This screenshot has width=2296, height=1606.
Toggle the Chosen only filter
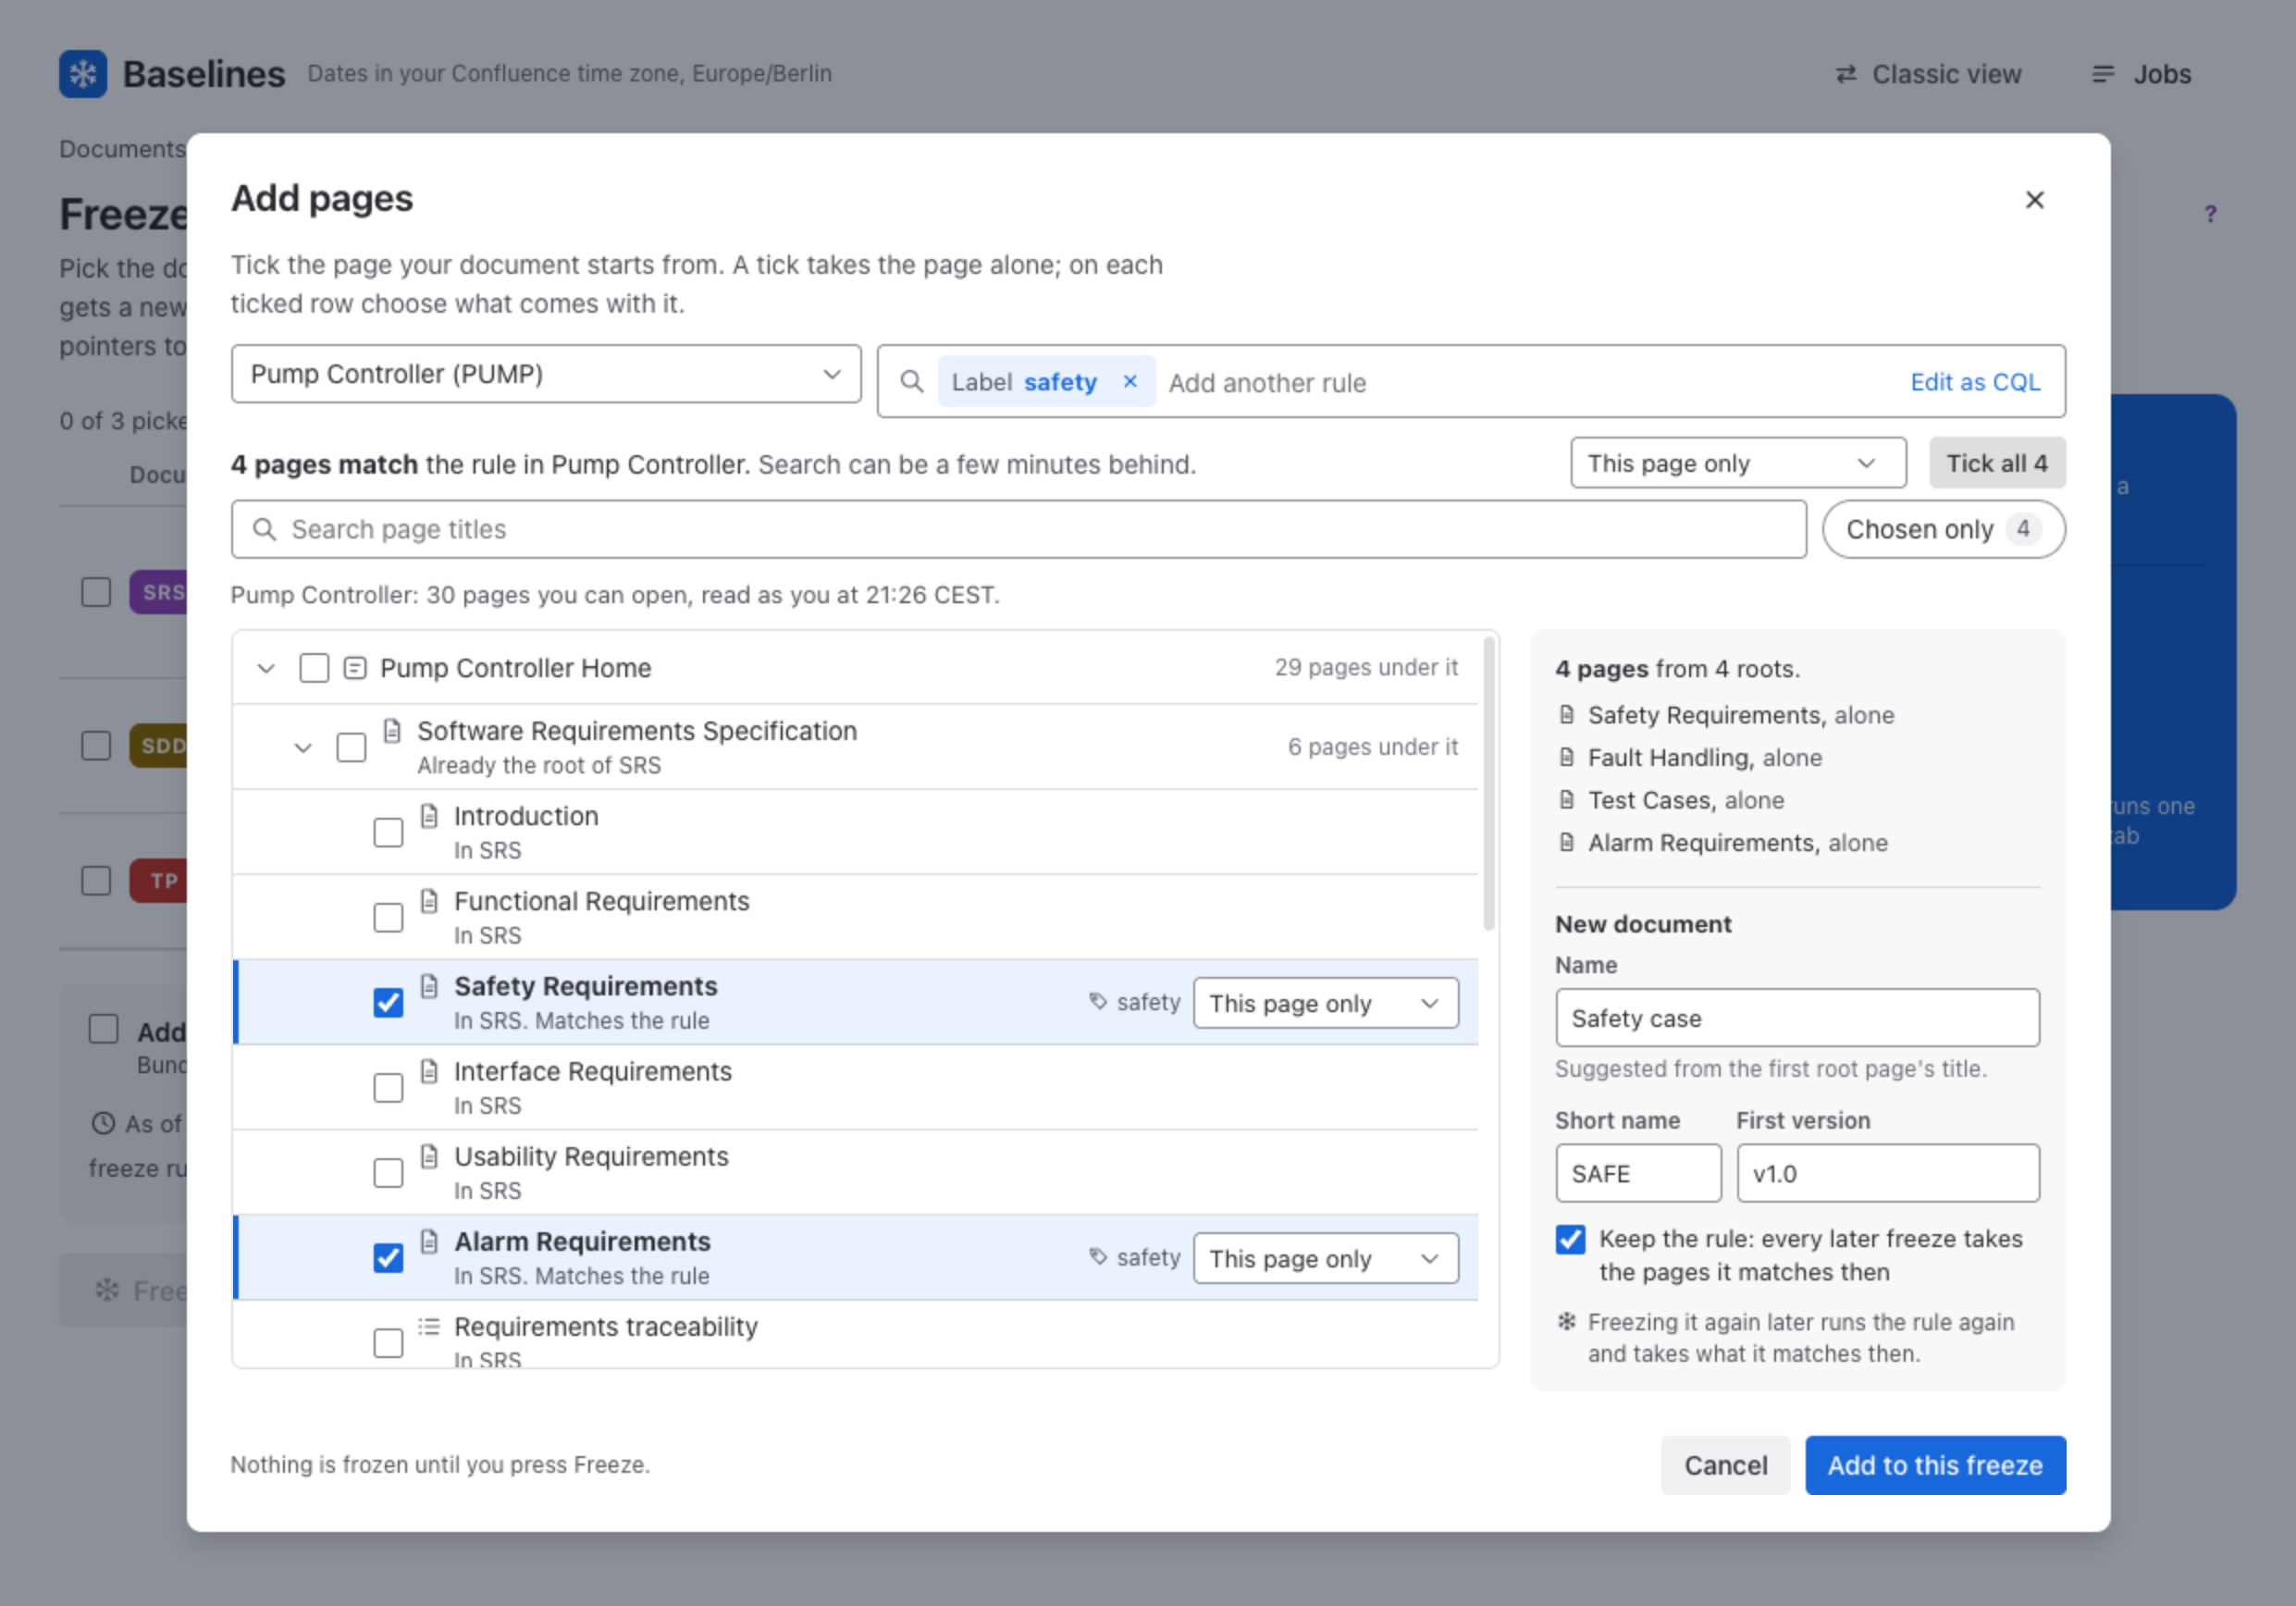(x=1943, y=529)
